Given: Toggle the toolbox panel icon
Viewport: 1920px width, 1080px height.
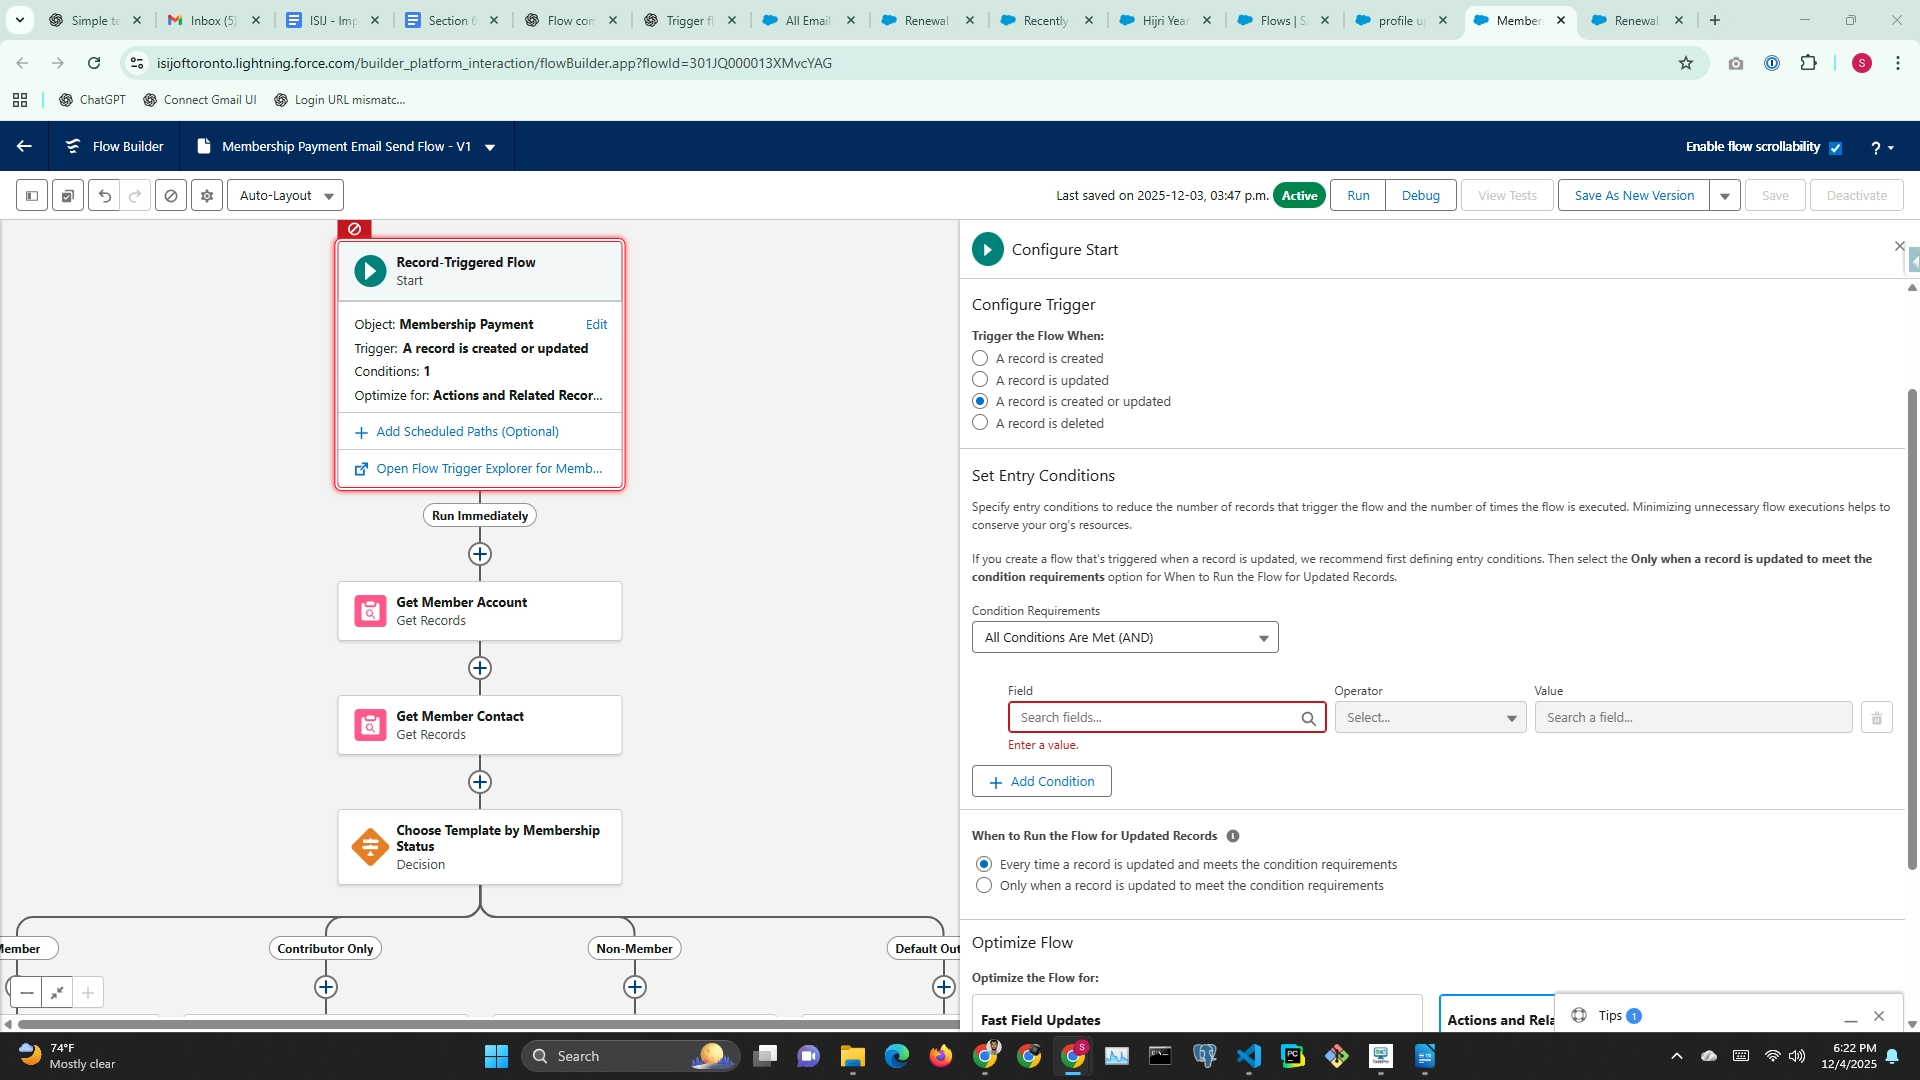Looking at the screenshot, I should pos(32,196).
